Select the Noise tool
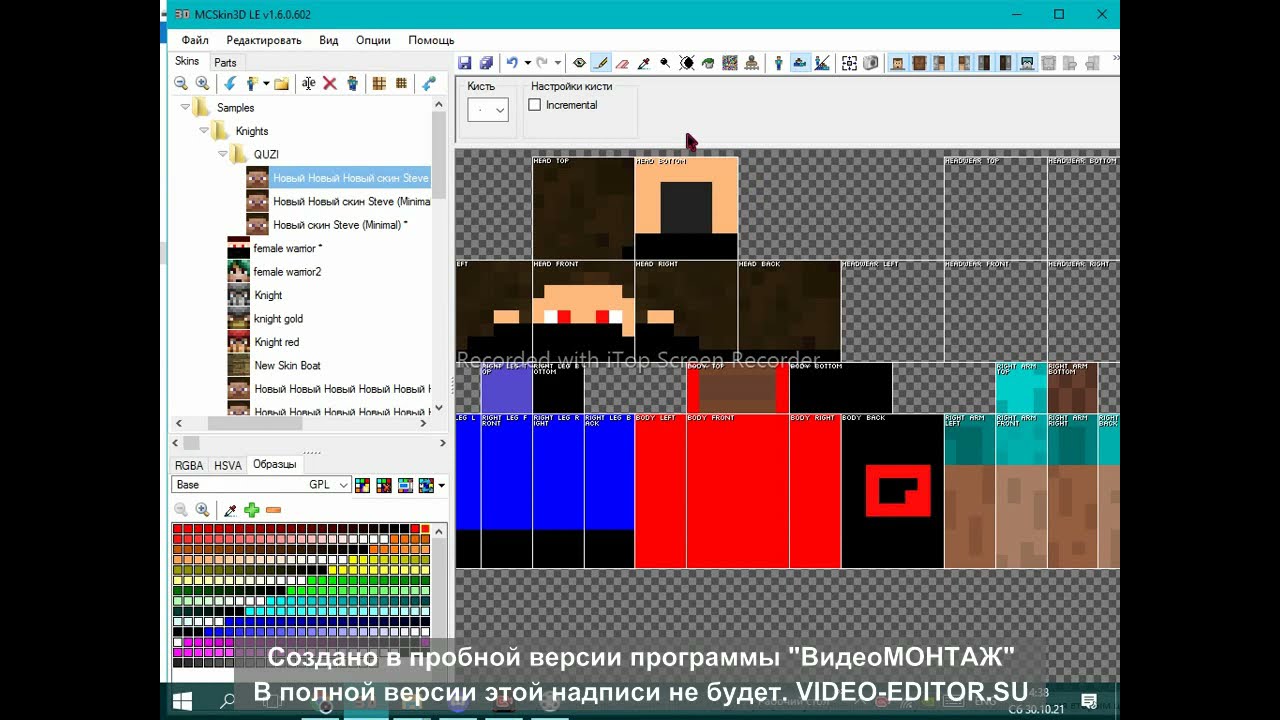1280x720 pixels. pos(729,63)
